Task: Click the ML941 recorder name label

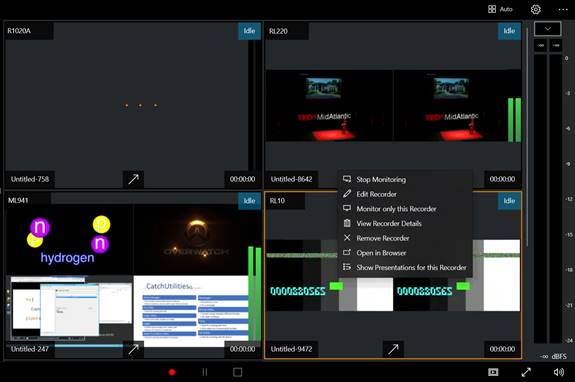Action: point(18,200)
